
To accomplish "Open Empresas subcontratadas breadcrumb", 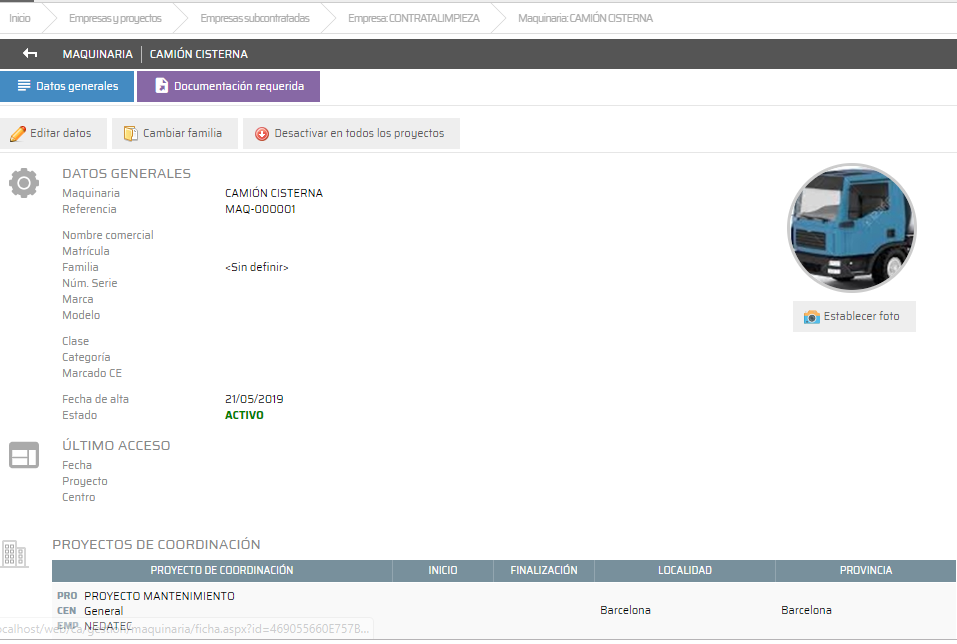I will pos(254,18).
